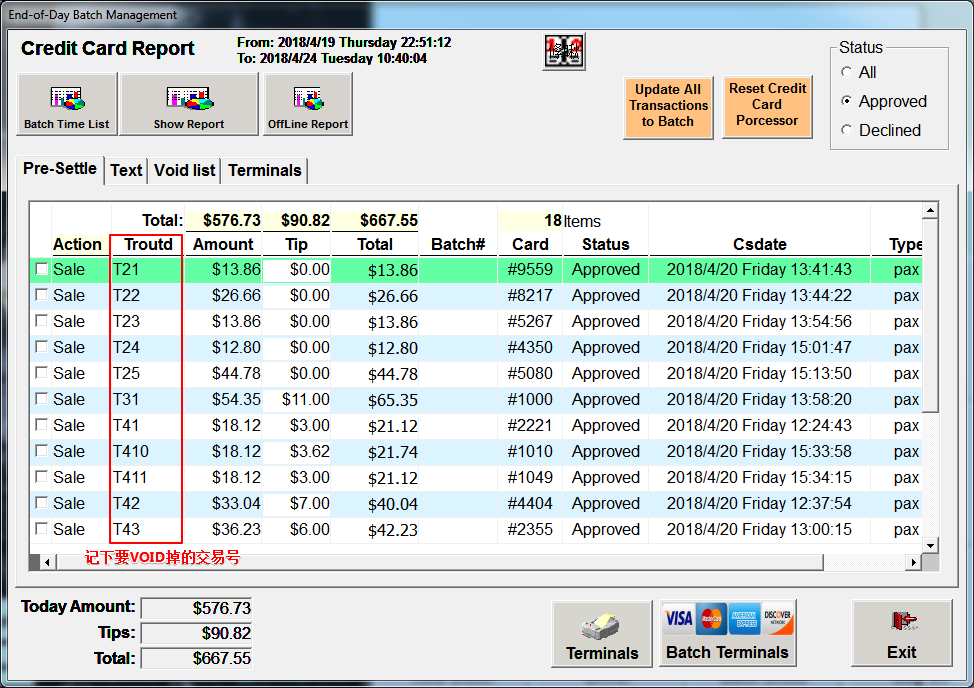Image resolution: width=974 pixels, height=688 pixels.
Task: Click card number #8217
Action: click(530, 295)
